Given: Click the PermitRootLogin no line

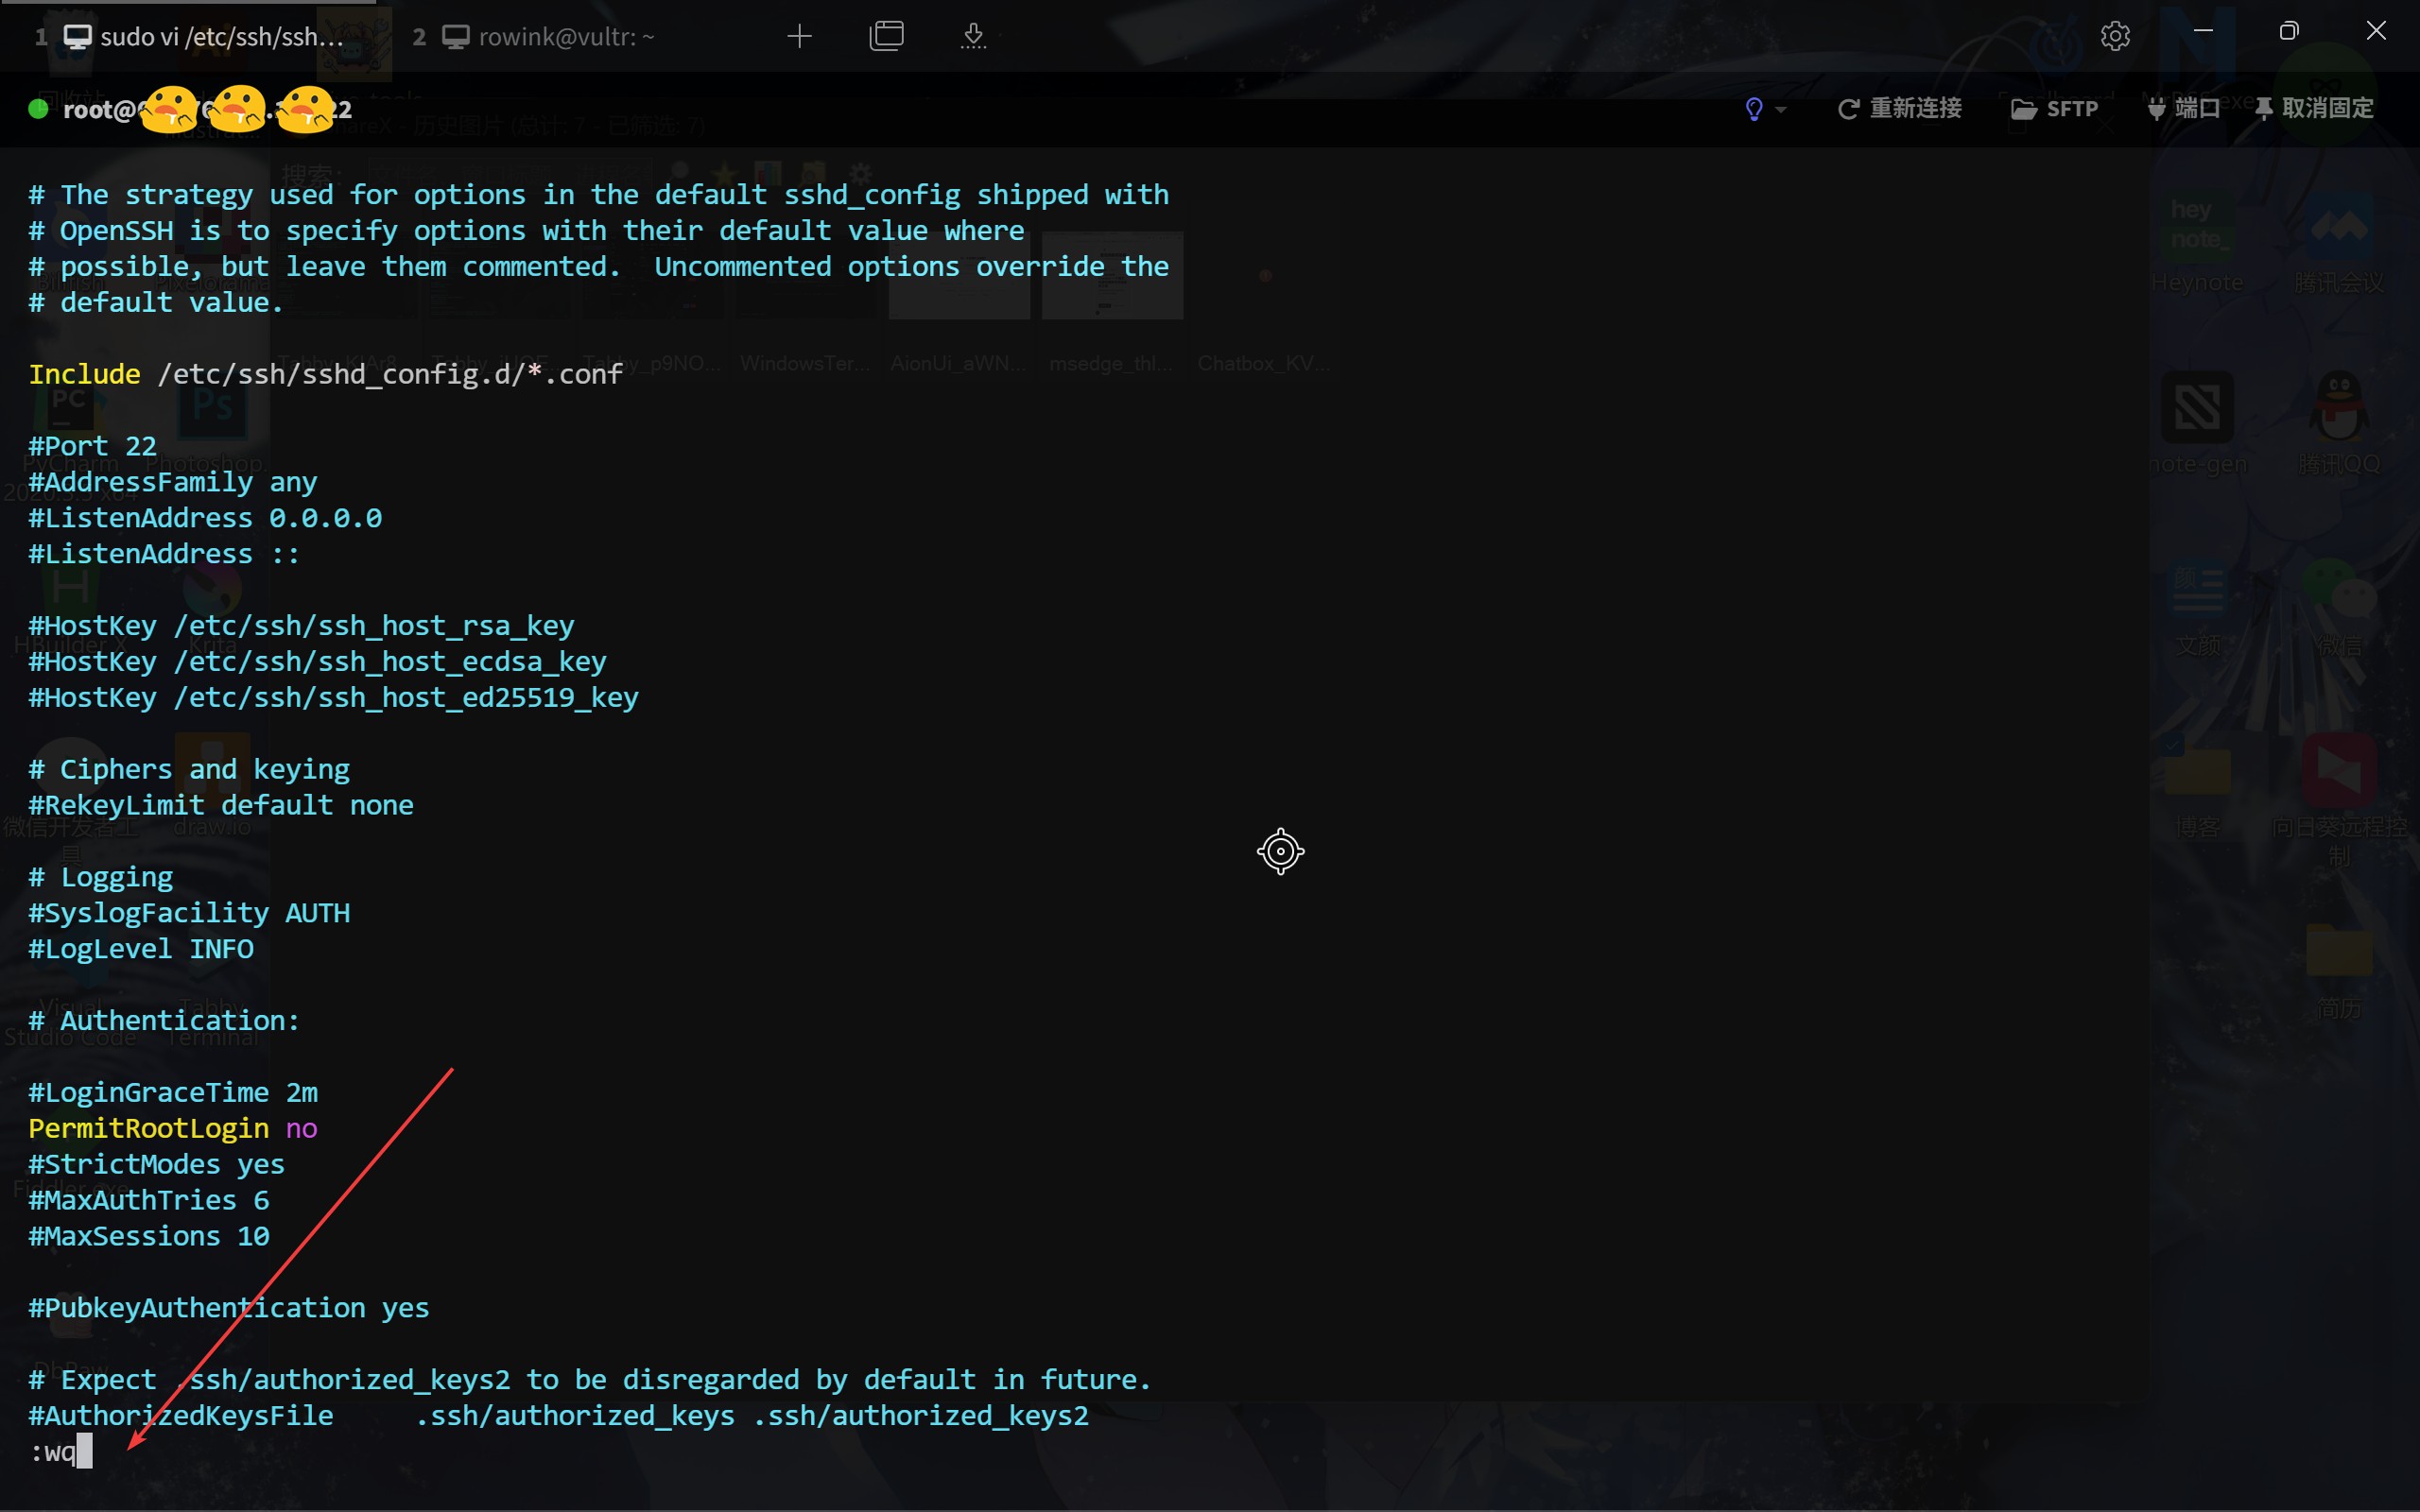Looking at the screenshot, I should click(x=172, y=1128).
